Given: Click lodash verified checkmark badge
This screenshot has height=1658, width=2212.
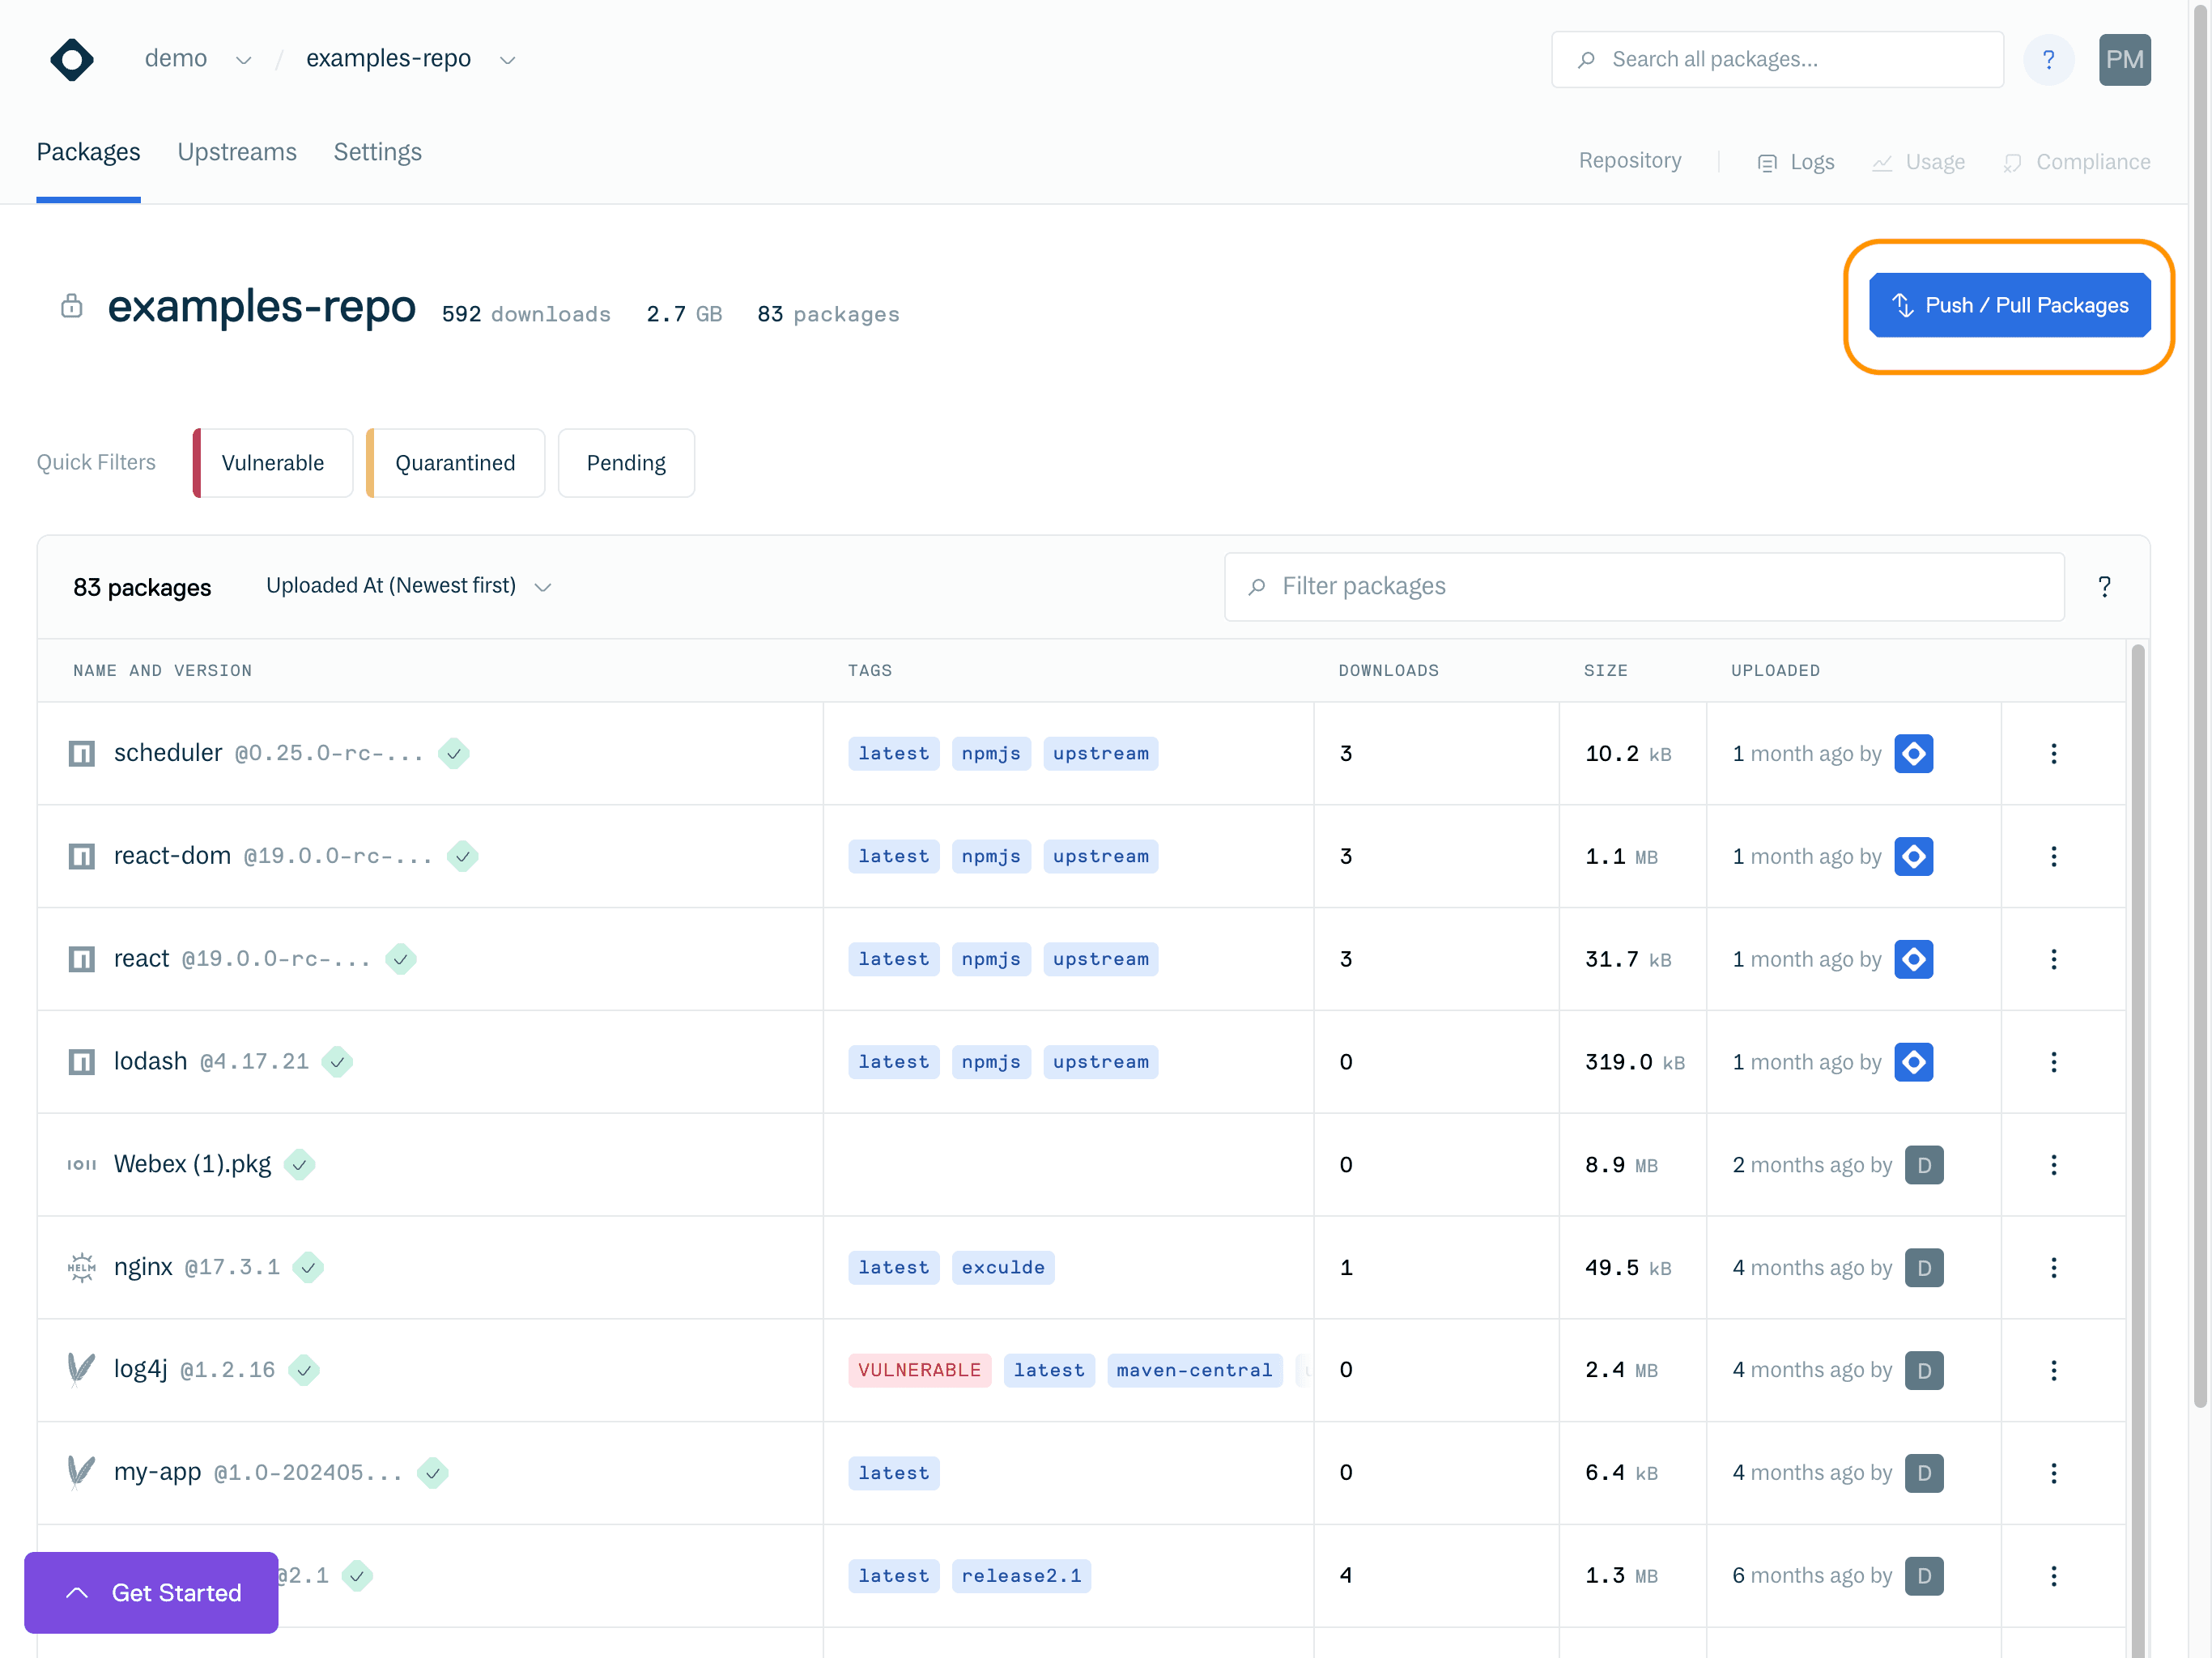Looking at the screenshot, I should pyautogui.click(x=337, y=1062).
